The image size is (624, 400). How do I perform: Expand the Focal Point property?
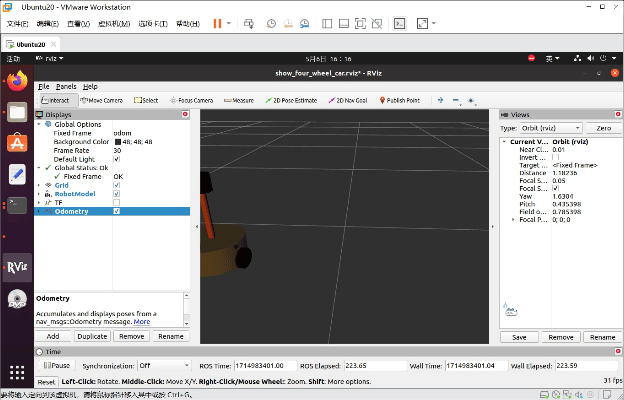(x=513, y=219)
